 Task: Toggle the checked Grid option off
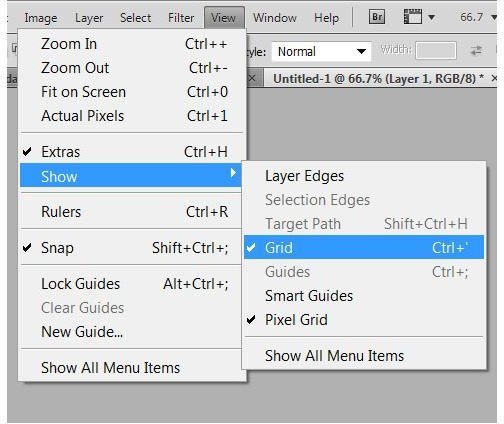point(364,247)
